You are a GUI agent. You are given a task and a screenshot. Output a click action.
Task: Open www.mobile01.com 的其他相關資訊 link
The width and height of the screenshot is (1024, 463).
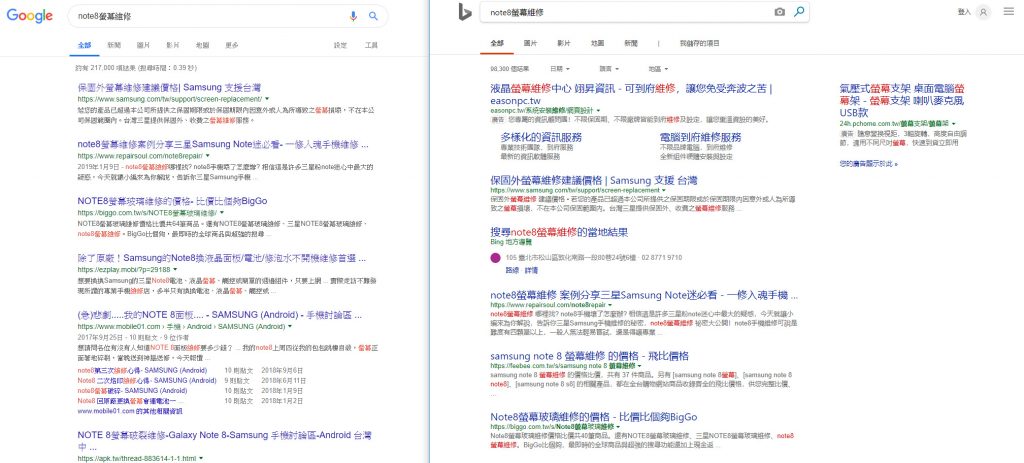click(x=129, y=411)
